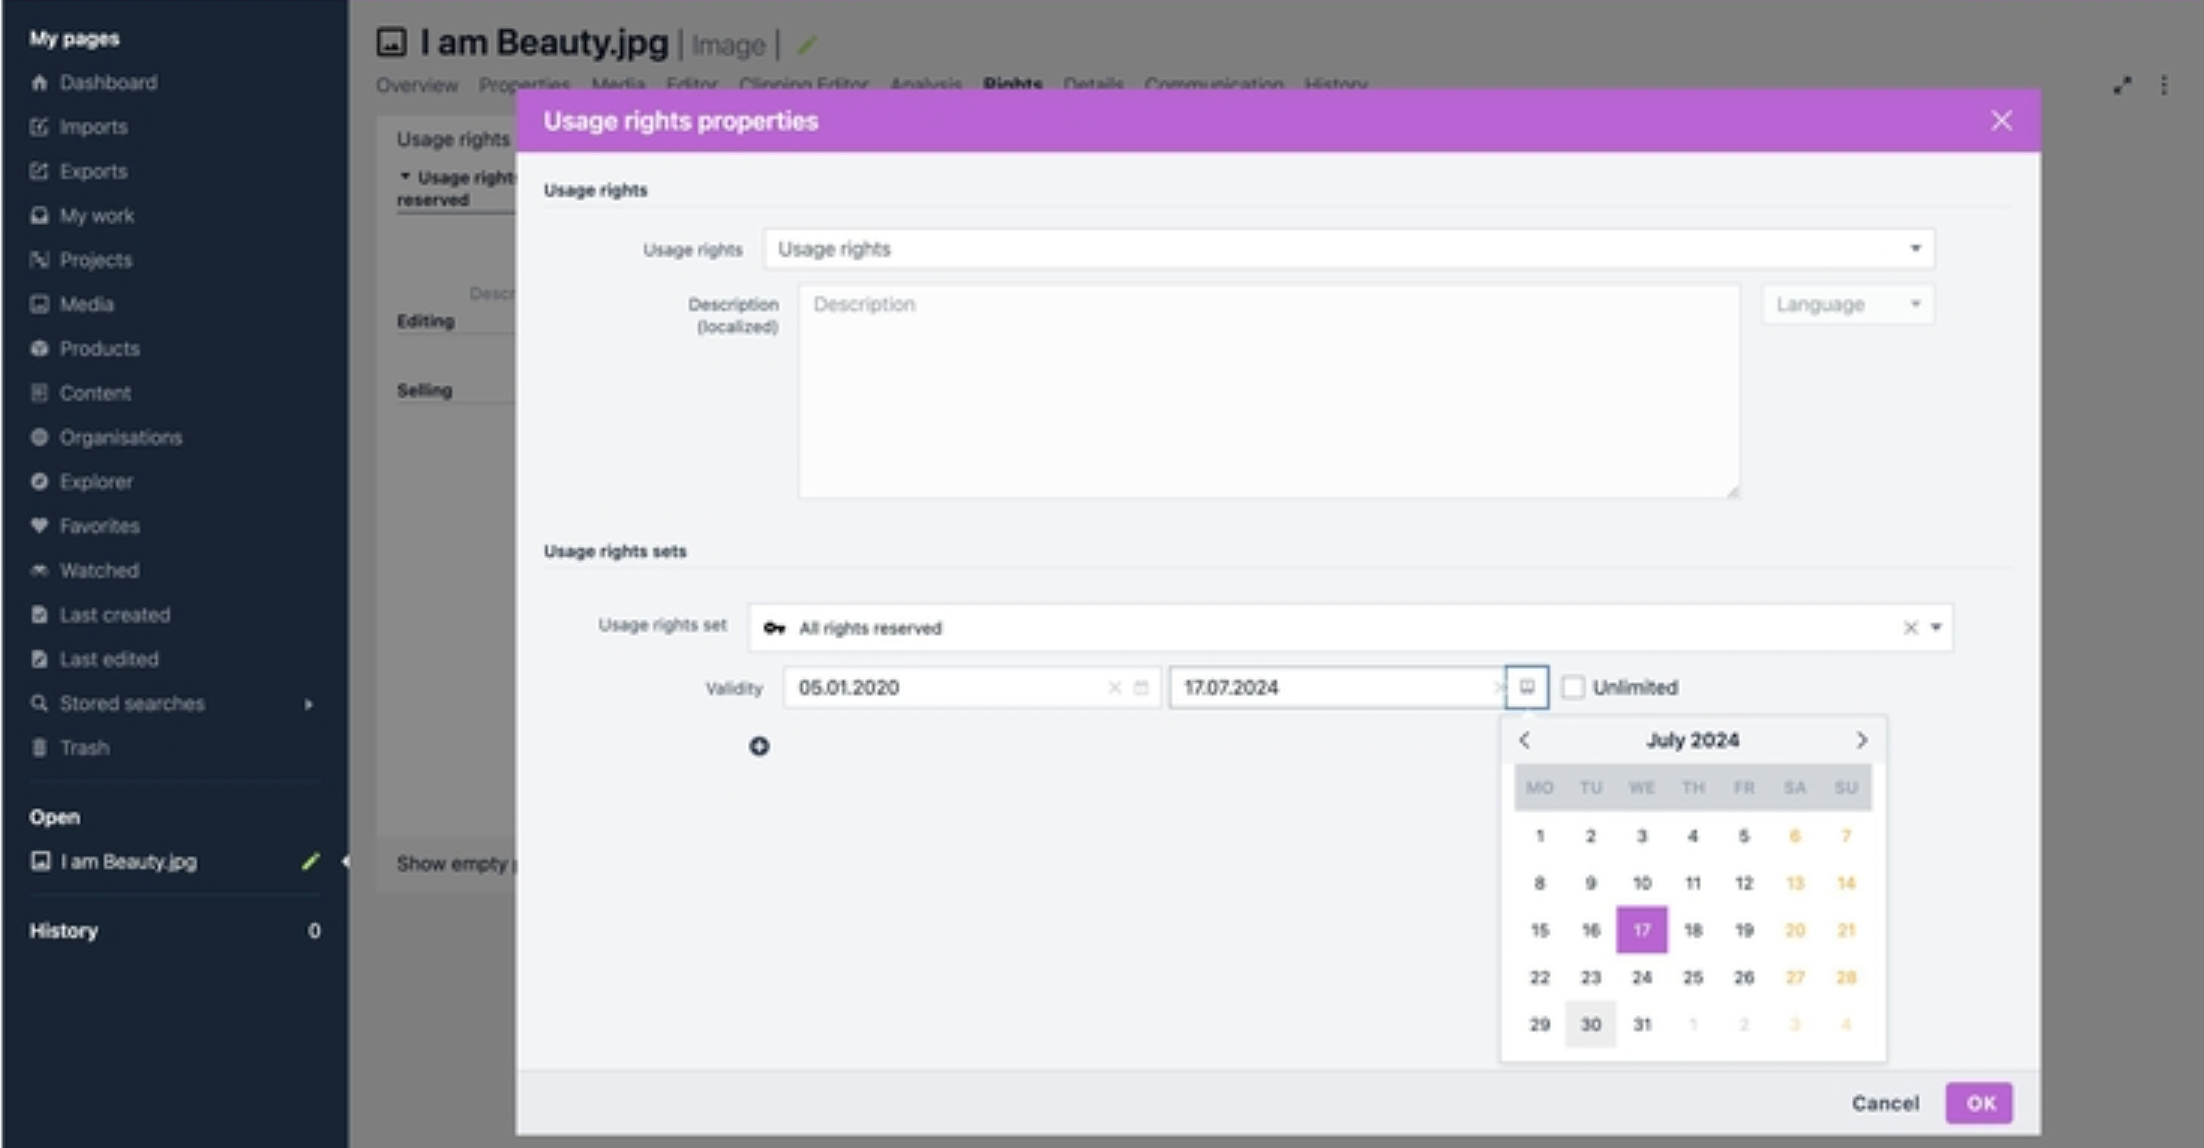Click the Imports sidebar icon

click(39, 127)
